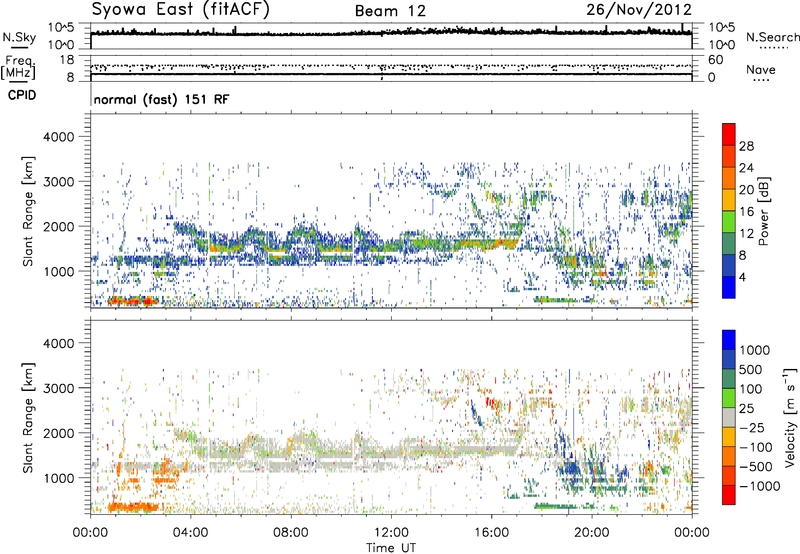Click the "12:00" time tick label
This screenshot has height=554, width=800.
(391, 533)
